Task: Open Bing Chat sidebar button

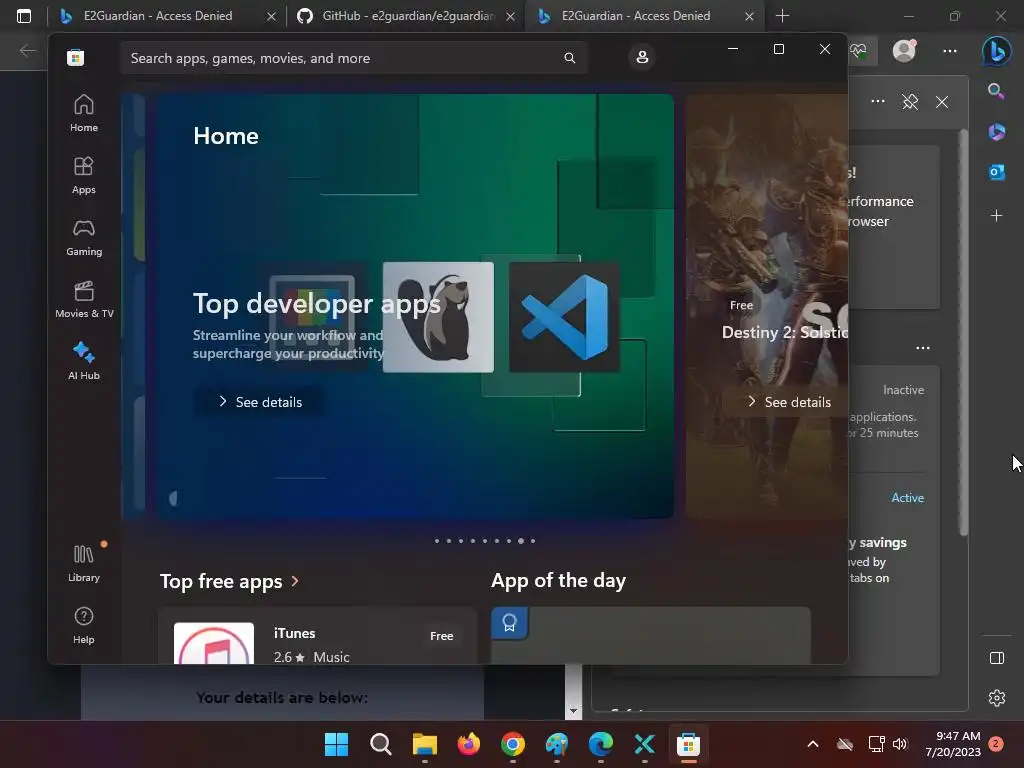Action: coord(997,50)
